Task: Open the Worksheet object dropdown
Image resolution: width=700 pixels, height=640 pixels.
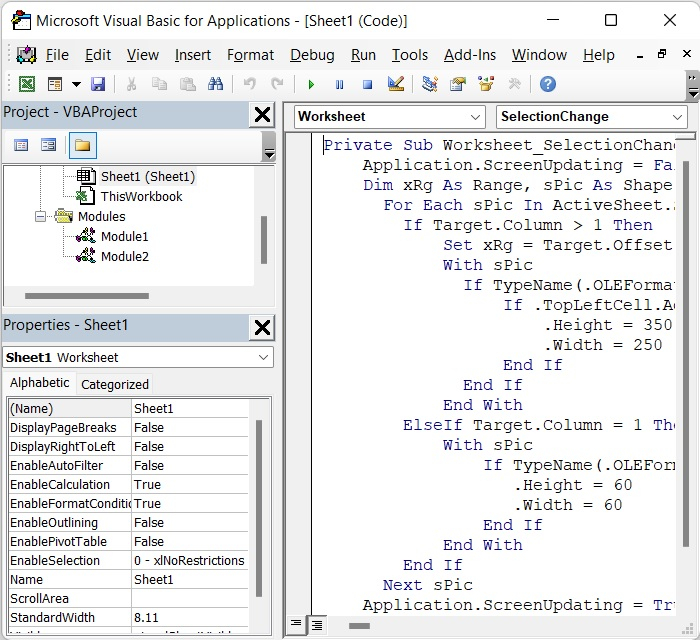Action: (475, 117)
